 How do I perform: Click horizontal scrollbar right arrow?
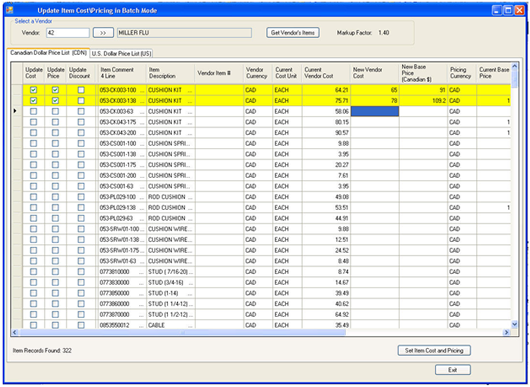coord(506,333)
